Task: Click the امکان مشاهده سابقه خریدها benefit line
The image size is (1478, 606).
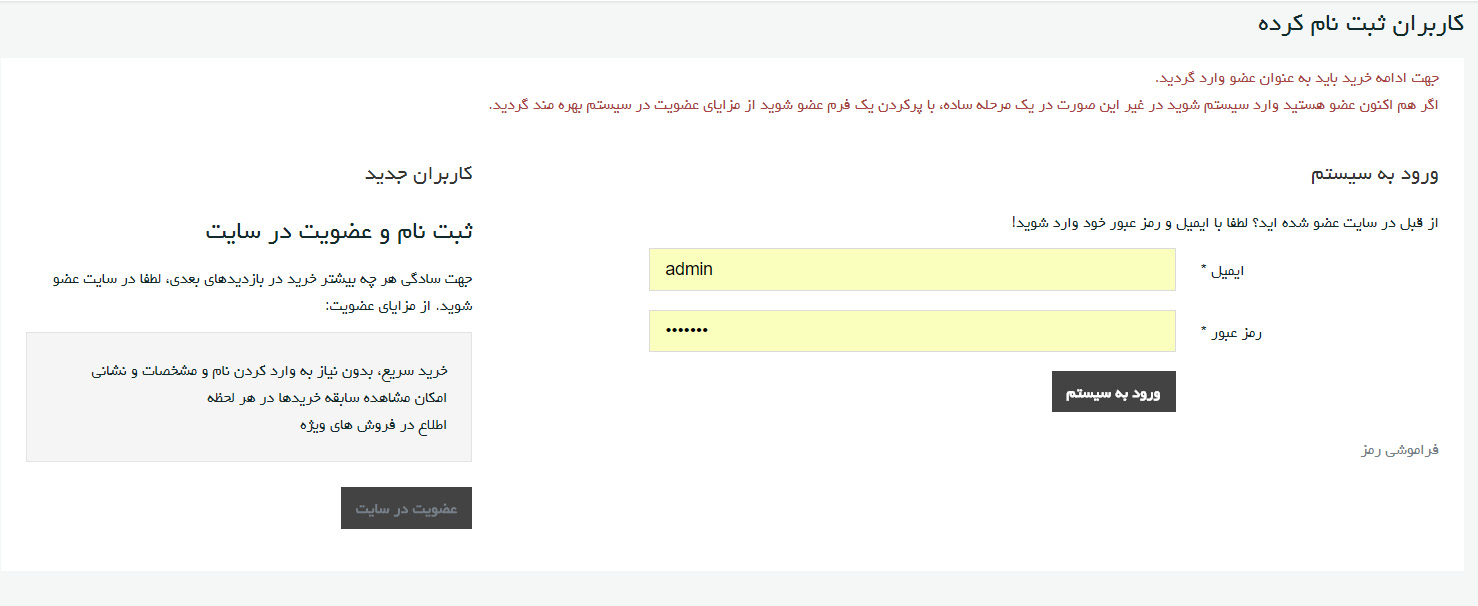Action: click(327, 398)
